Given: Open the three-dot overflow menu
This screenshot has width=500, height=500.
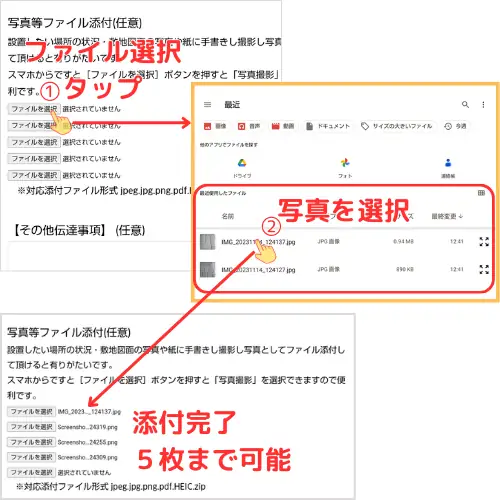Looking at the screenshot, I should [483, 105].
